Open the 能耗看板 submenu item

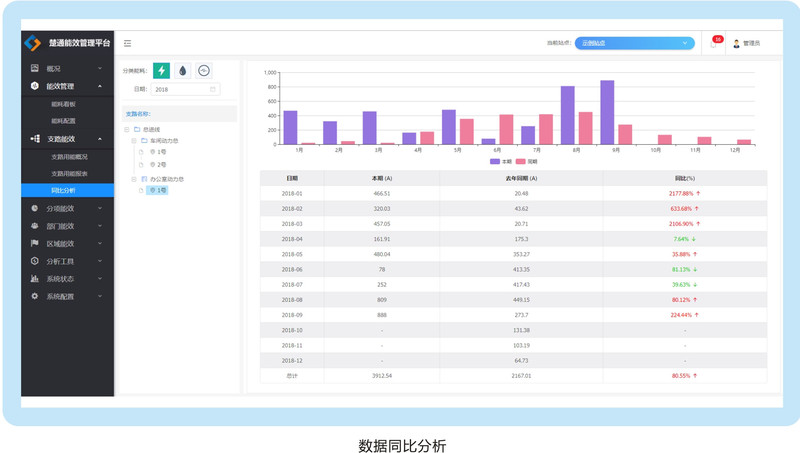63,104
